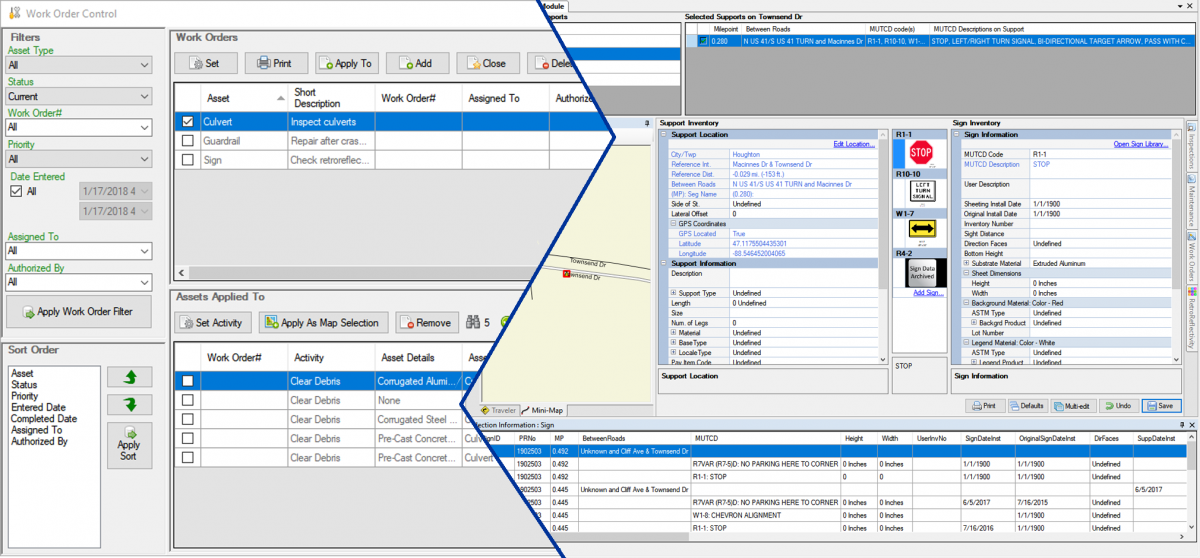
Task: Add a new work order
Action: click(x=416, y=63)
